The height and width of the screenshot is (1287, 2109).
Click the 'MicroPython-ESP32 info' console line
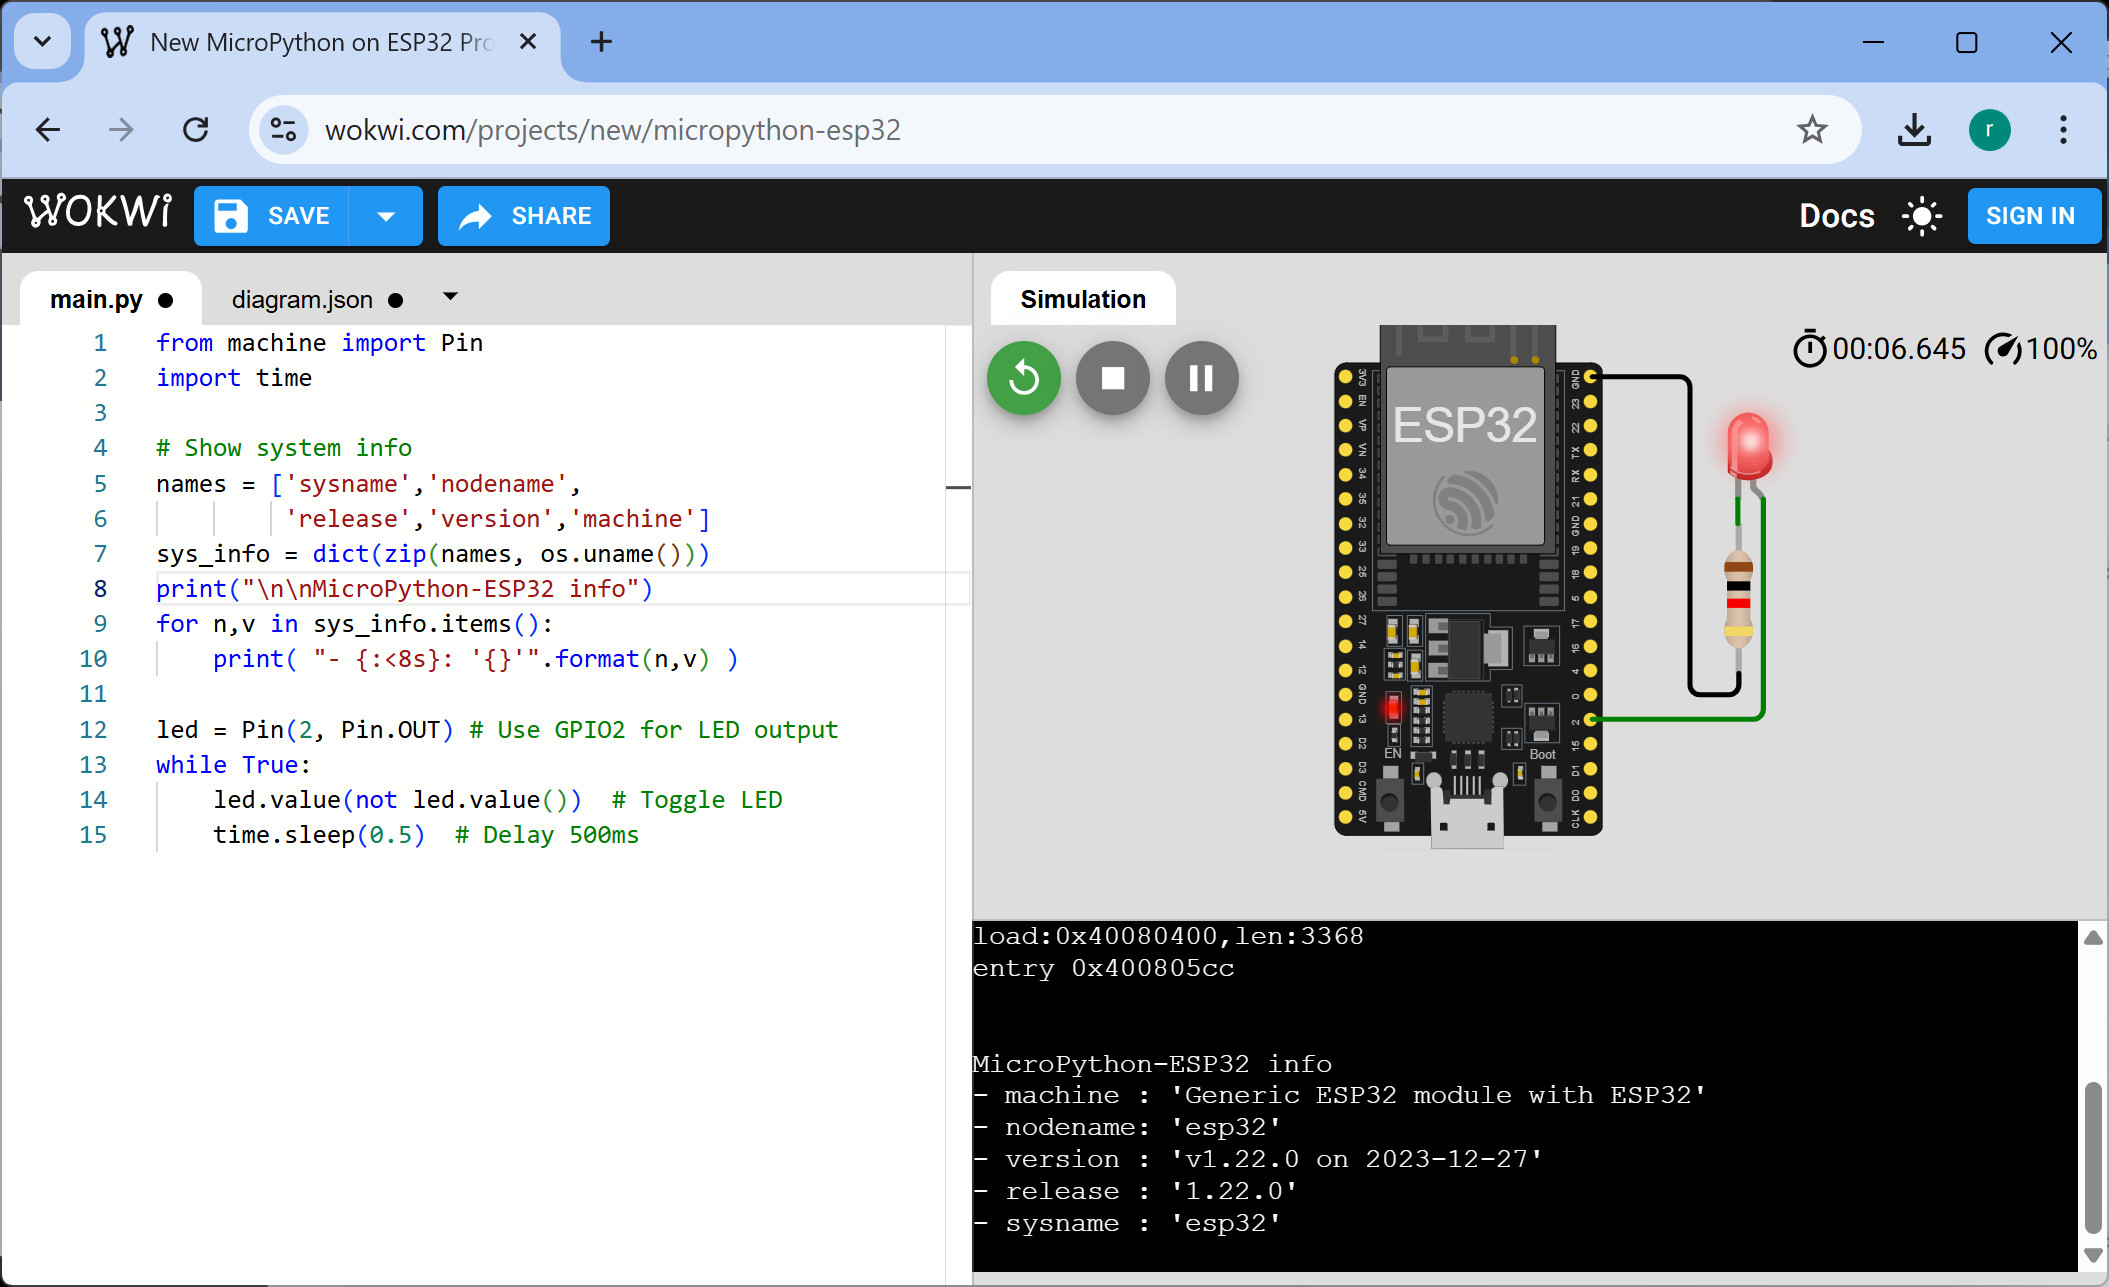(x=1152, y=1064)
